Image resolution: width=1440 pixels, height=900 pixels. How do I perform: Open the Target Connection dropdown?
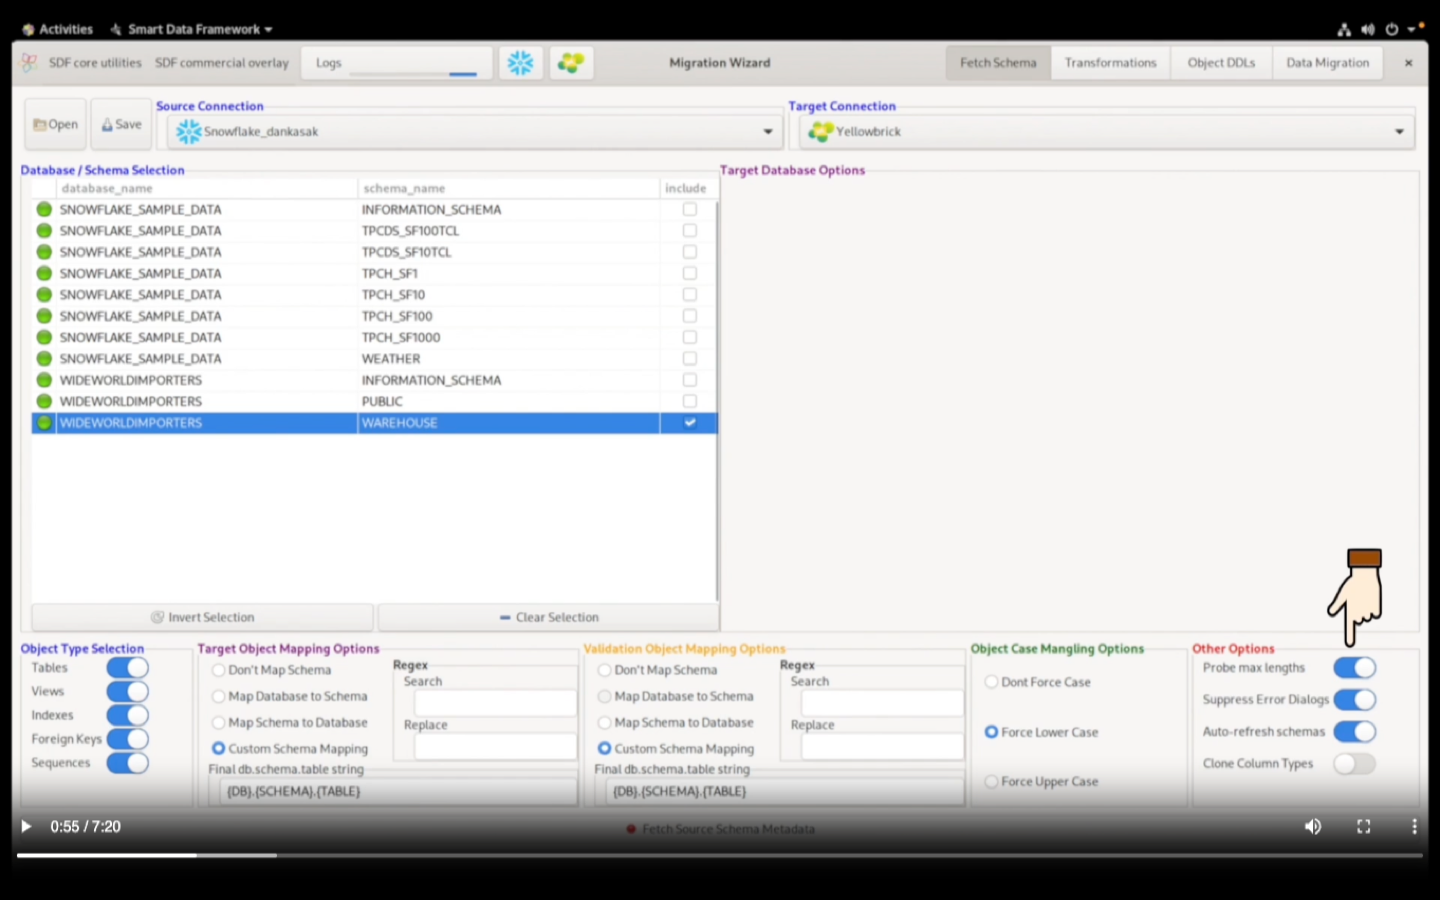click(1399, 131)
